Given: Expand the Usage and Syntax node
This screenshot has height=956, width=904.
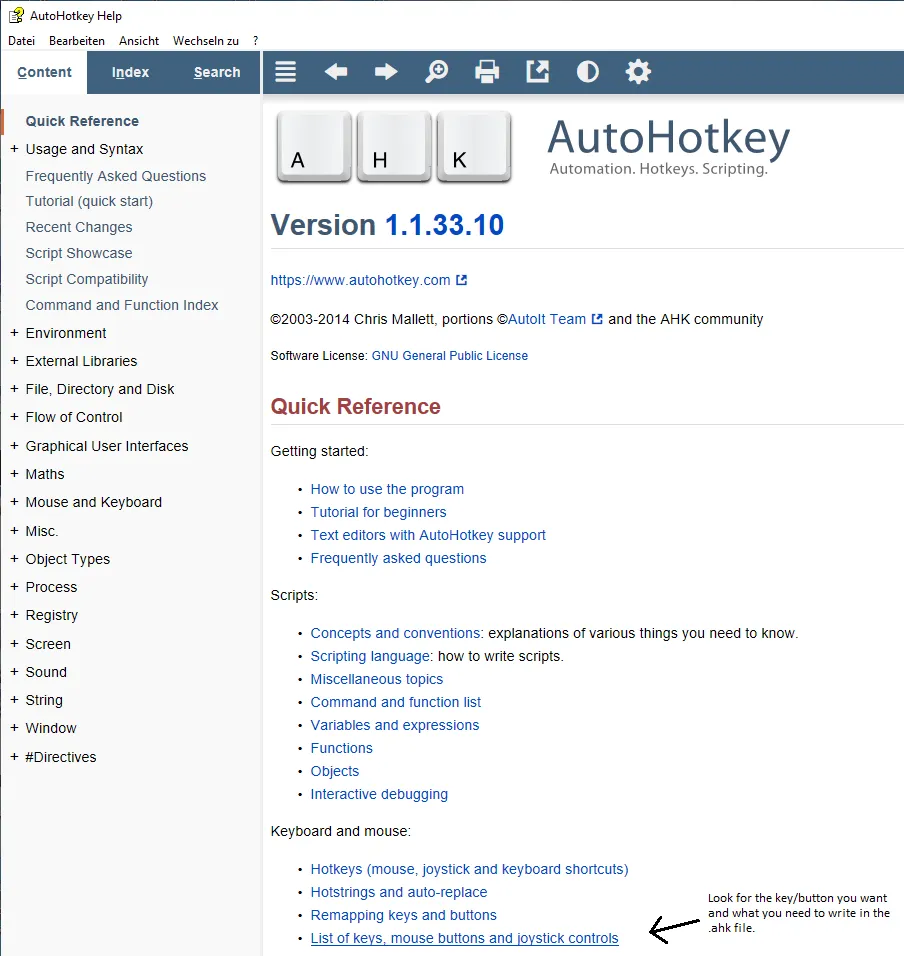Looking at the screenshot, I should point(14,149).
